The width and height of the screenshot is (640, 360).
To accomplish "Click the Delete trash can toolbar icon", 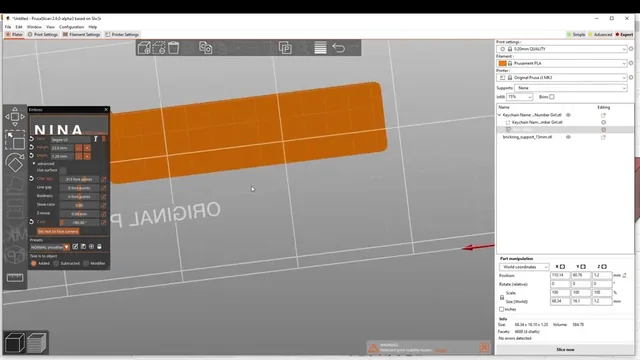I will point(173,48).
